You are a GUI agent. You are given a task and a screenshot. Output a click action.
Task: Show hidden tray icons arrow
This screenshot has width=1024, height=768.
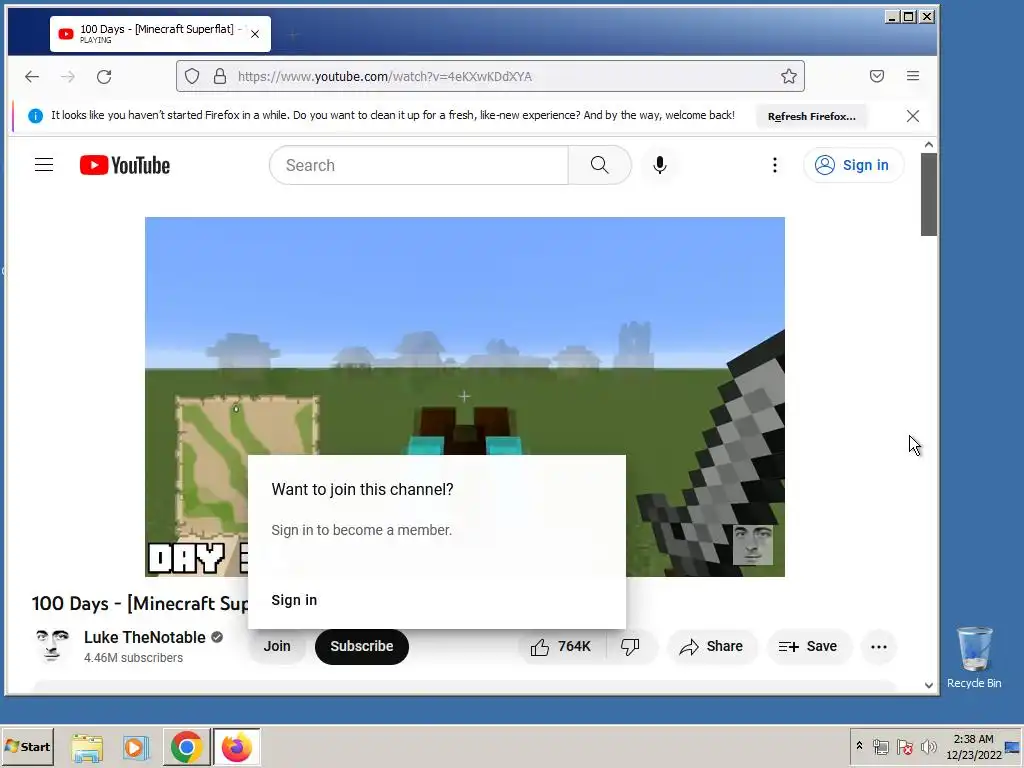(859, 746)
